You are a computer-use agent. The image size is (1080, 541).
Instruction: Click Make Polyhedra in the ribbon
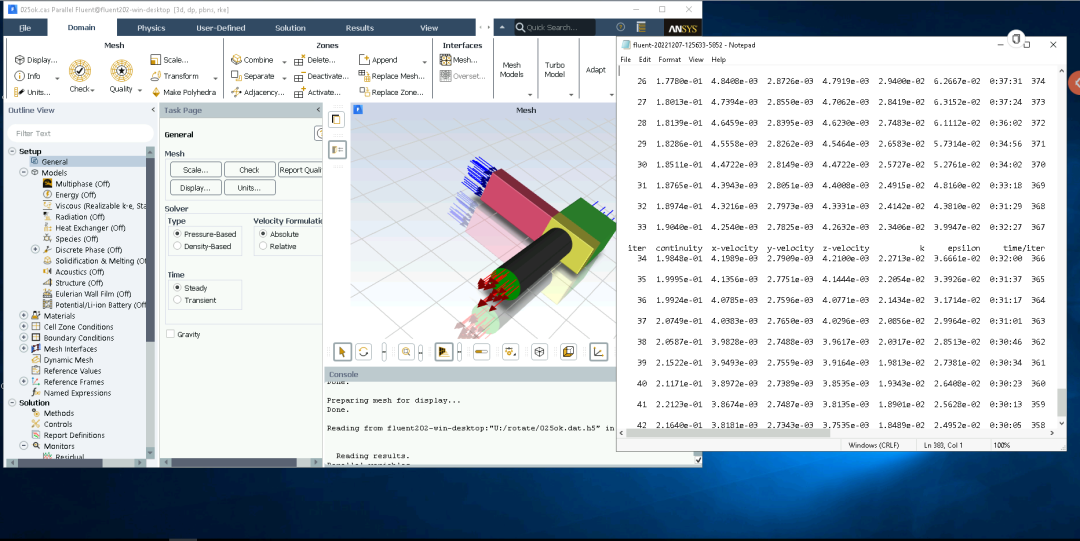coord(183,92)
